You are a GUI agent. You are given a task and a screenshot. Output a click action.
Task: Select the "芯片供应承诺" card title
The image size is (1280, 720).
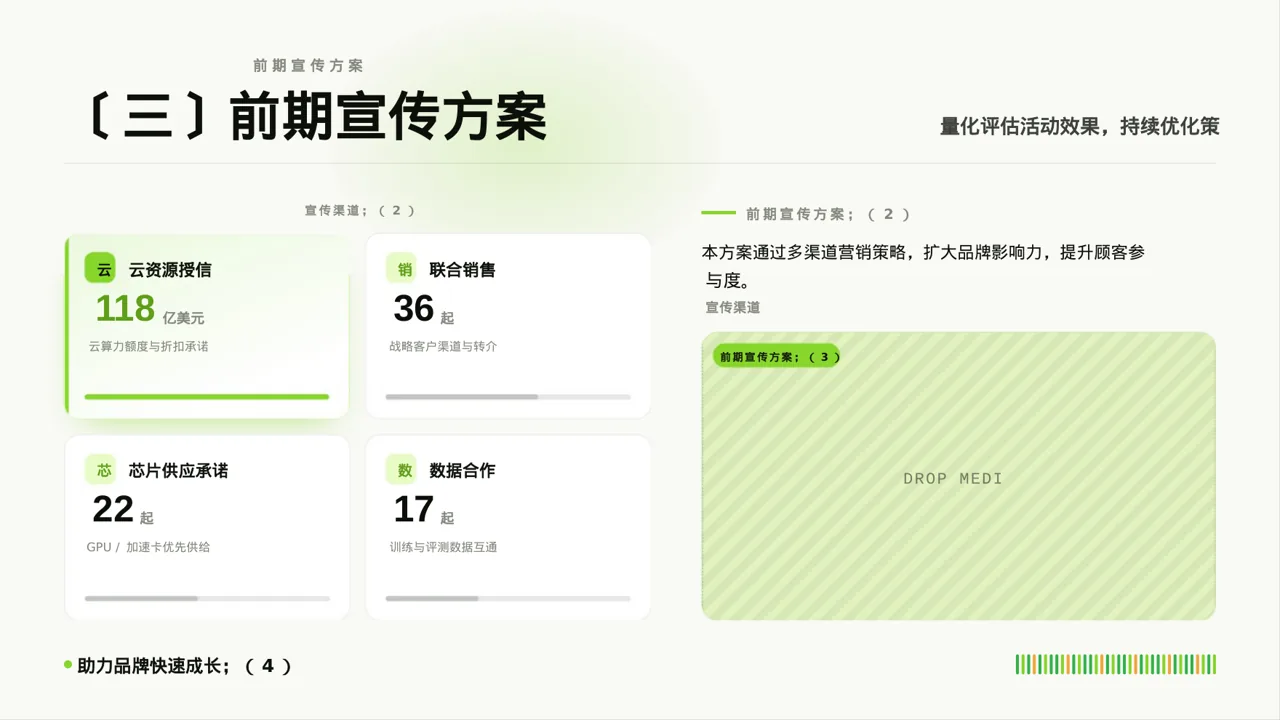click(178, 471)
